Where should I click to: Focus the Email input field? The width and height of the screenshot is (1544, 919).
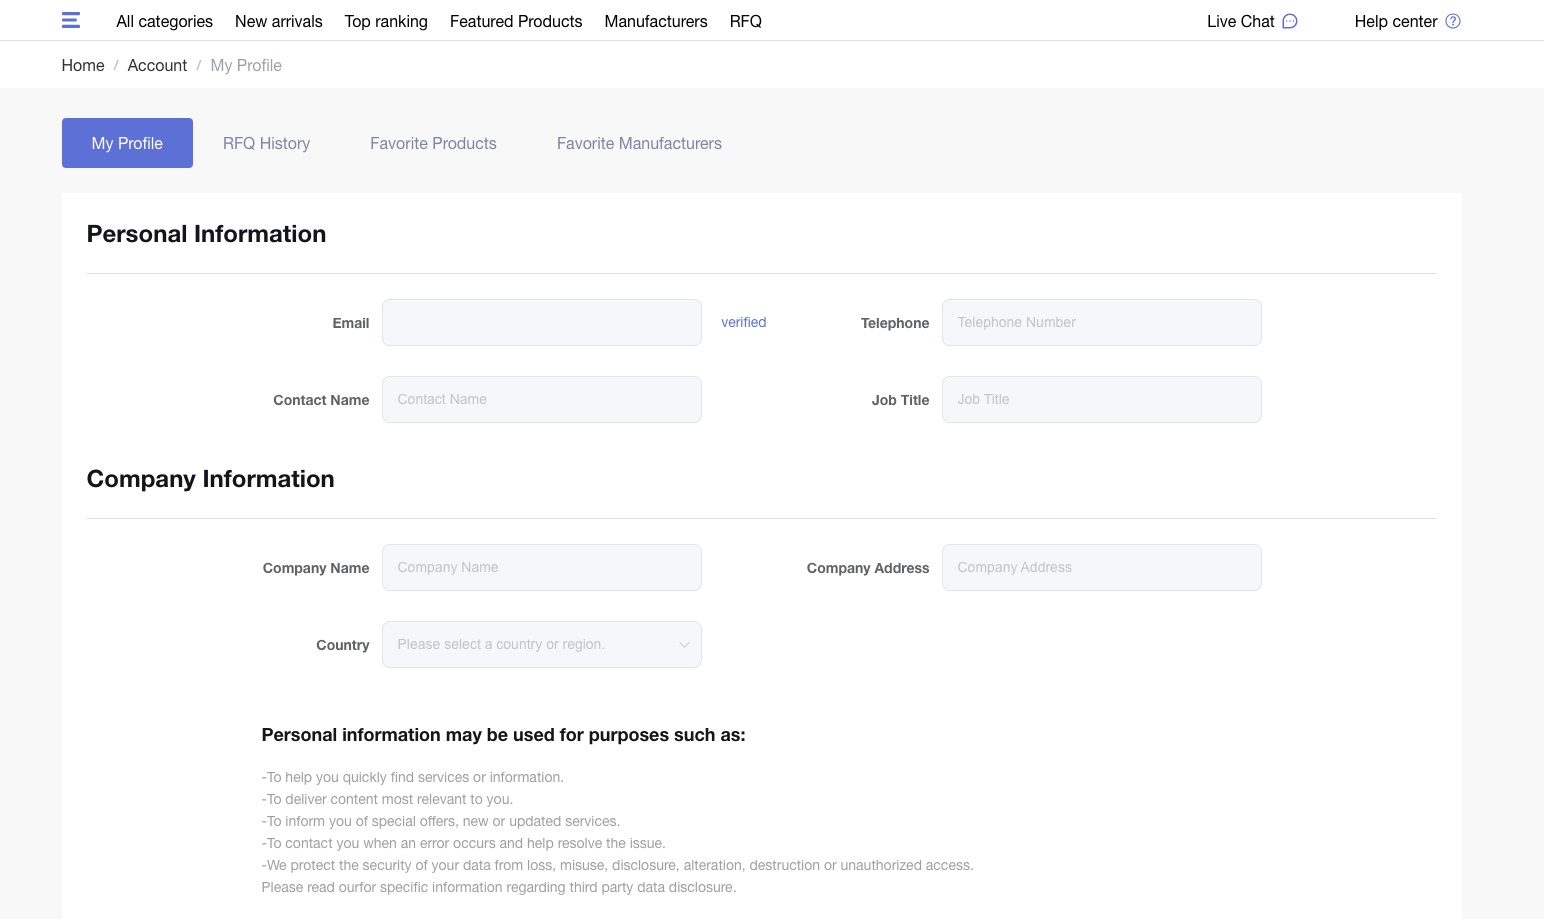[542, 322]
